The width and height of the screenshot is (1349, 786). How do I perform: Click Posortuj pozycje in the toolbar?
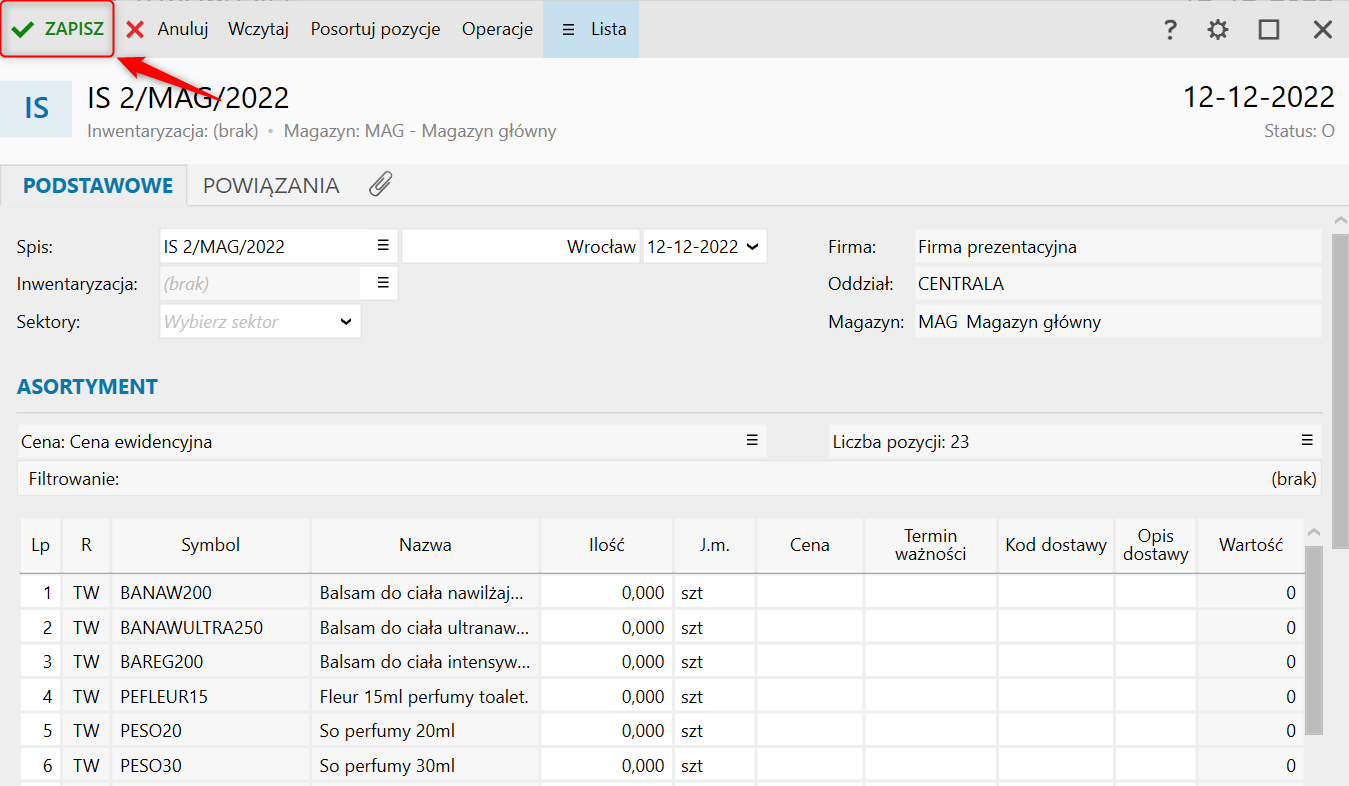[x=375, y=29]
